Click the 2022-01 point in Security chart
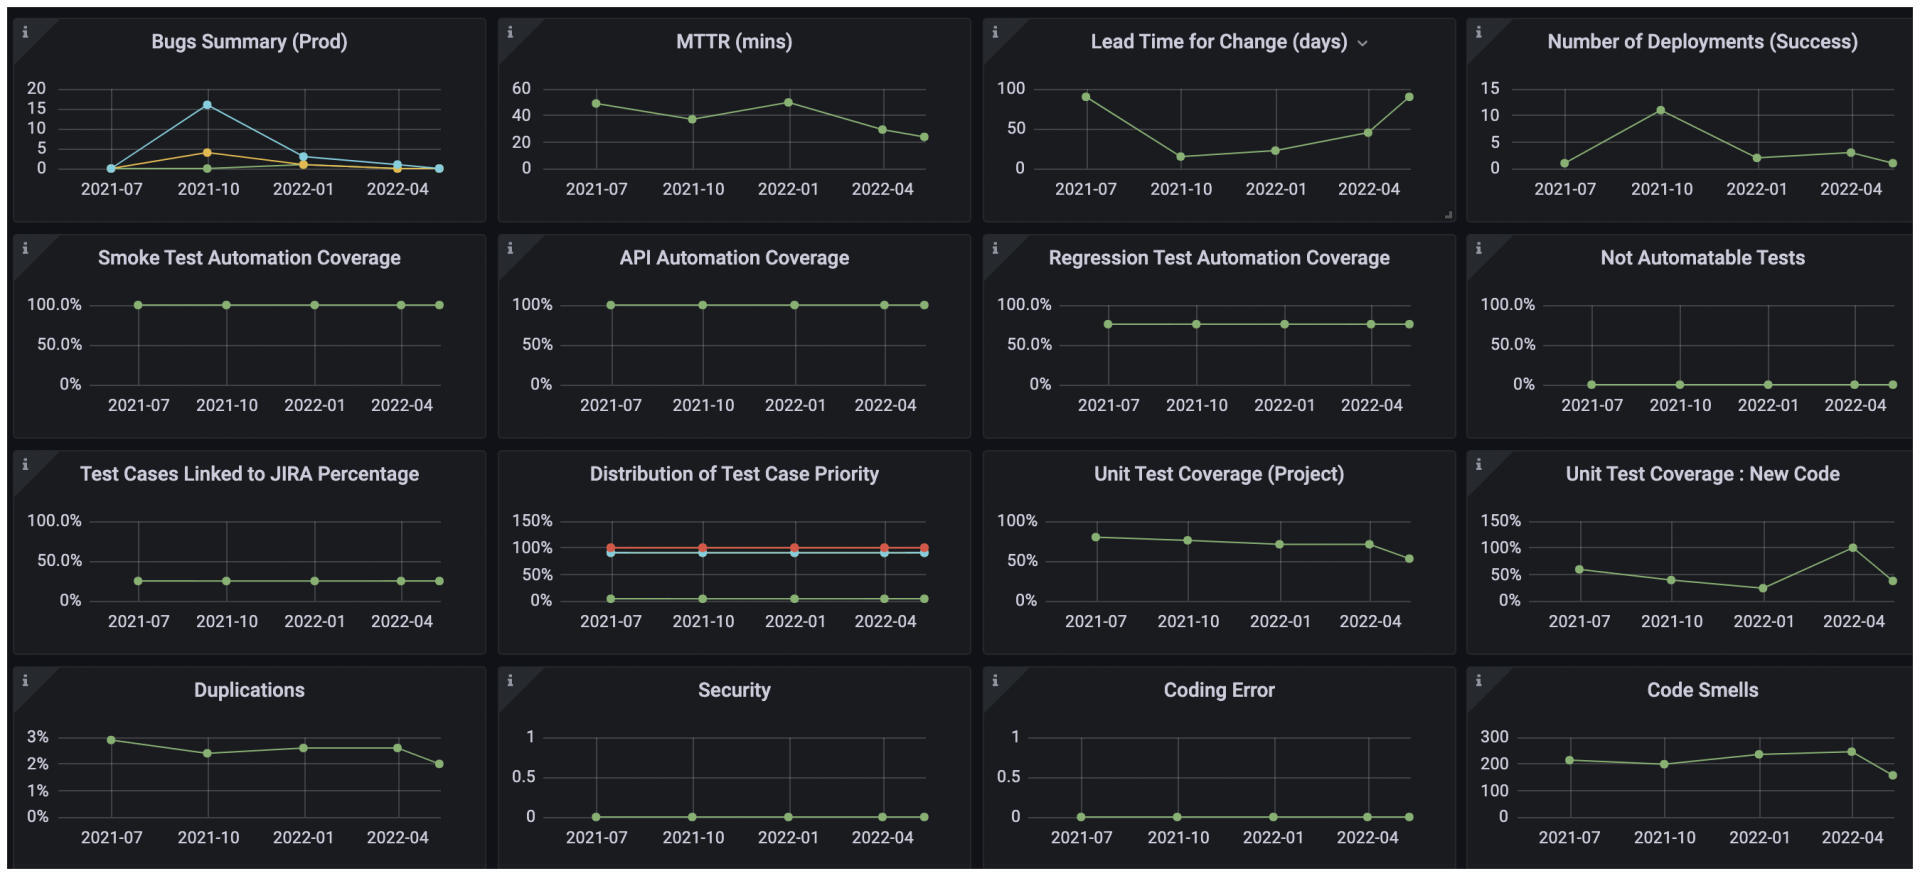The image size is (1920, 876). pyautogui.click(x=789, y=817)
